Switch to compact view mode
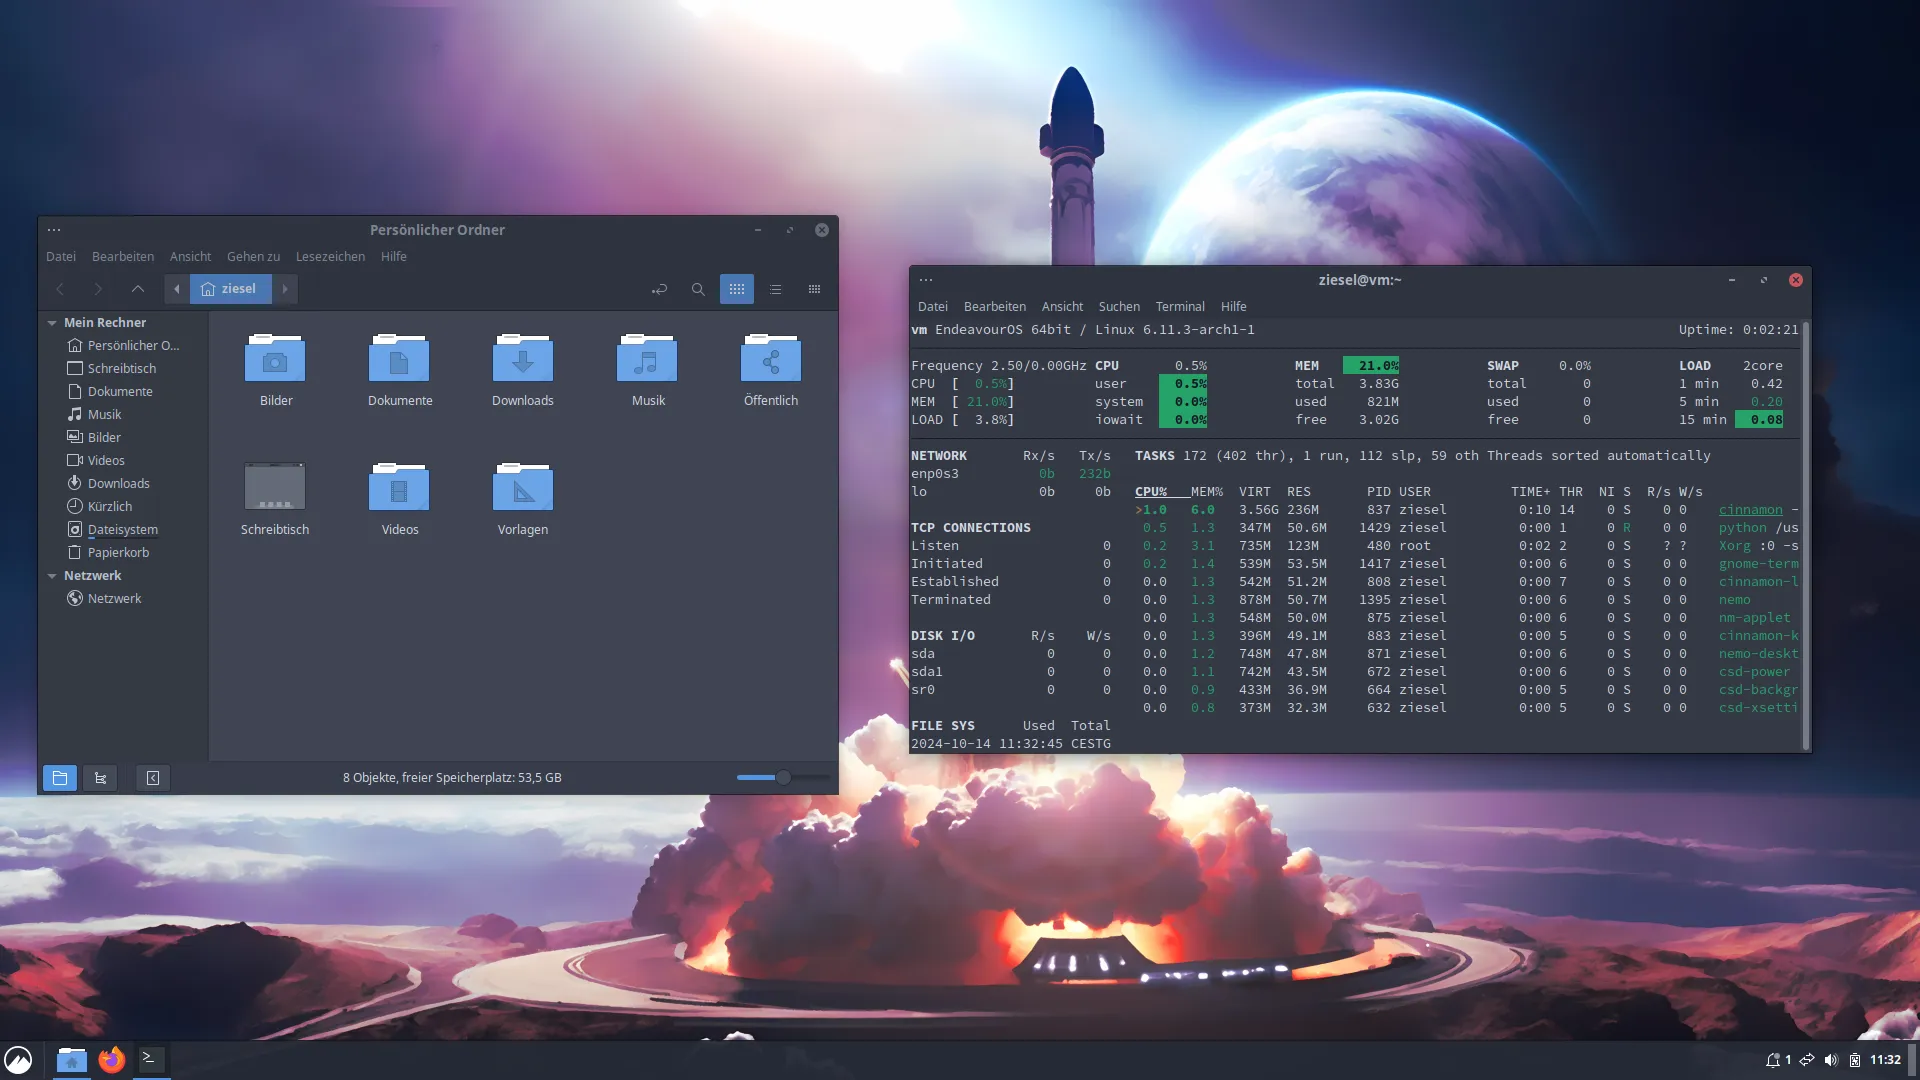This screenshot has height=1080, width=1920. coord(815,289)
